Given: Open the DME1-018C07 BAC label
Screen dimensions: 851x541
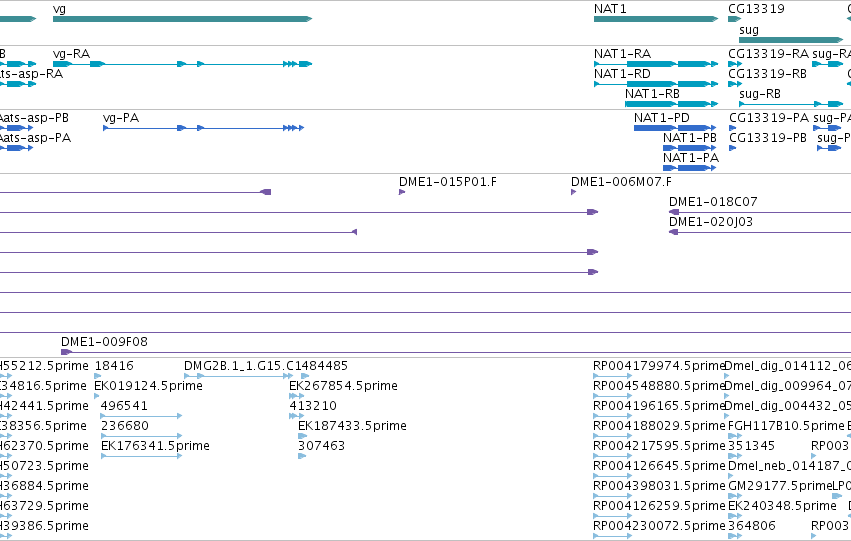Looking at the screenshot, I should [713, 202].
